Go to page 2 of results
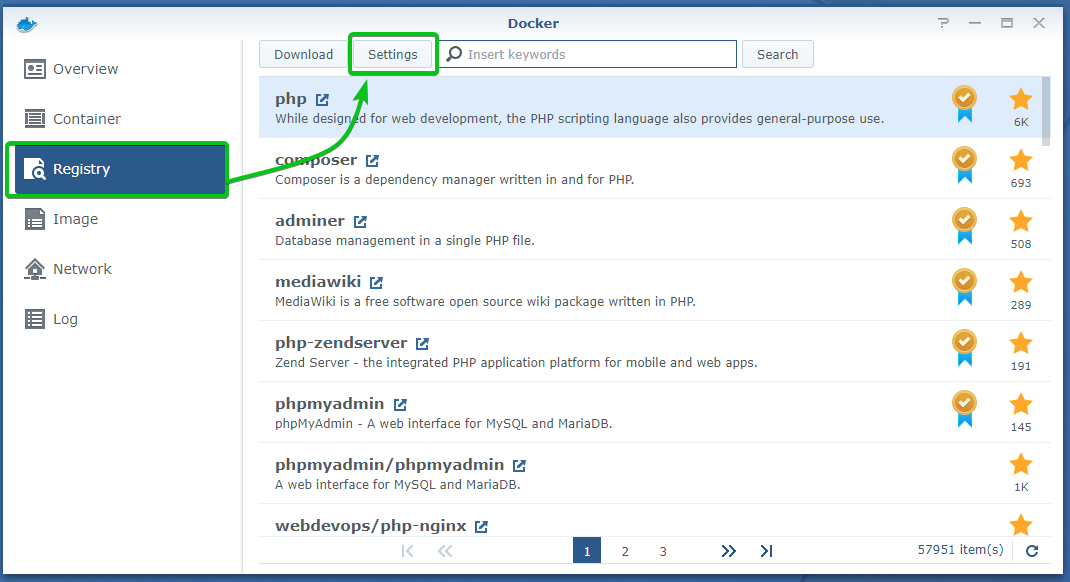This screenshot has width=1070, height=582. [x=625, y=551]
